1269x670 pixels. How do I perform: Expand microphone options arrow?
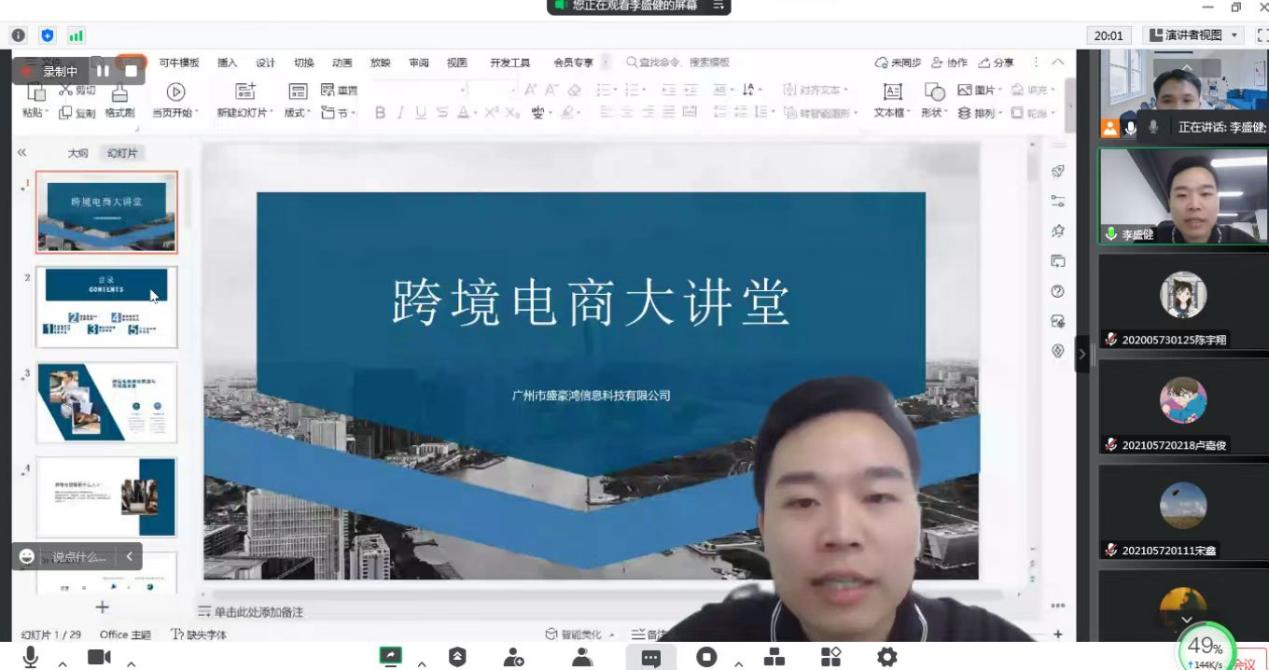point(62,663)
